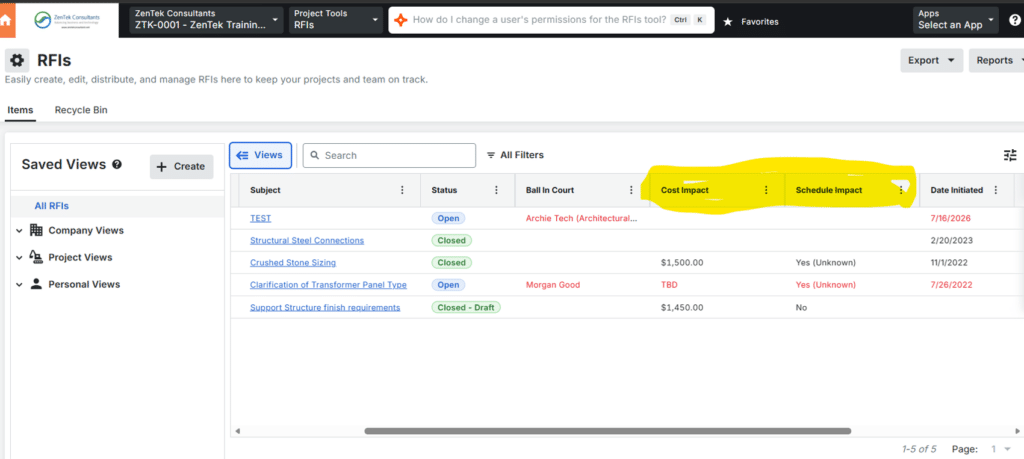1024x459 pixels.
Task: Select All RFIs saved view
Action: (52, 206)
